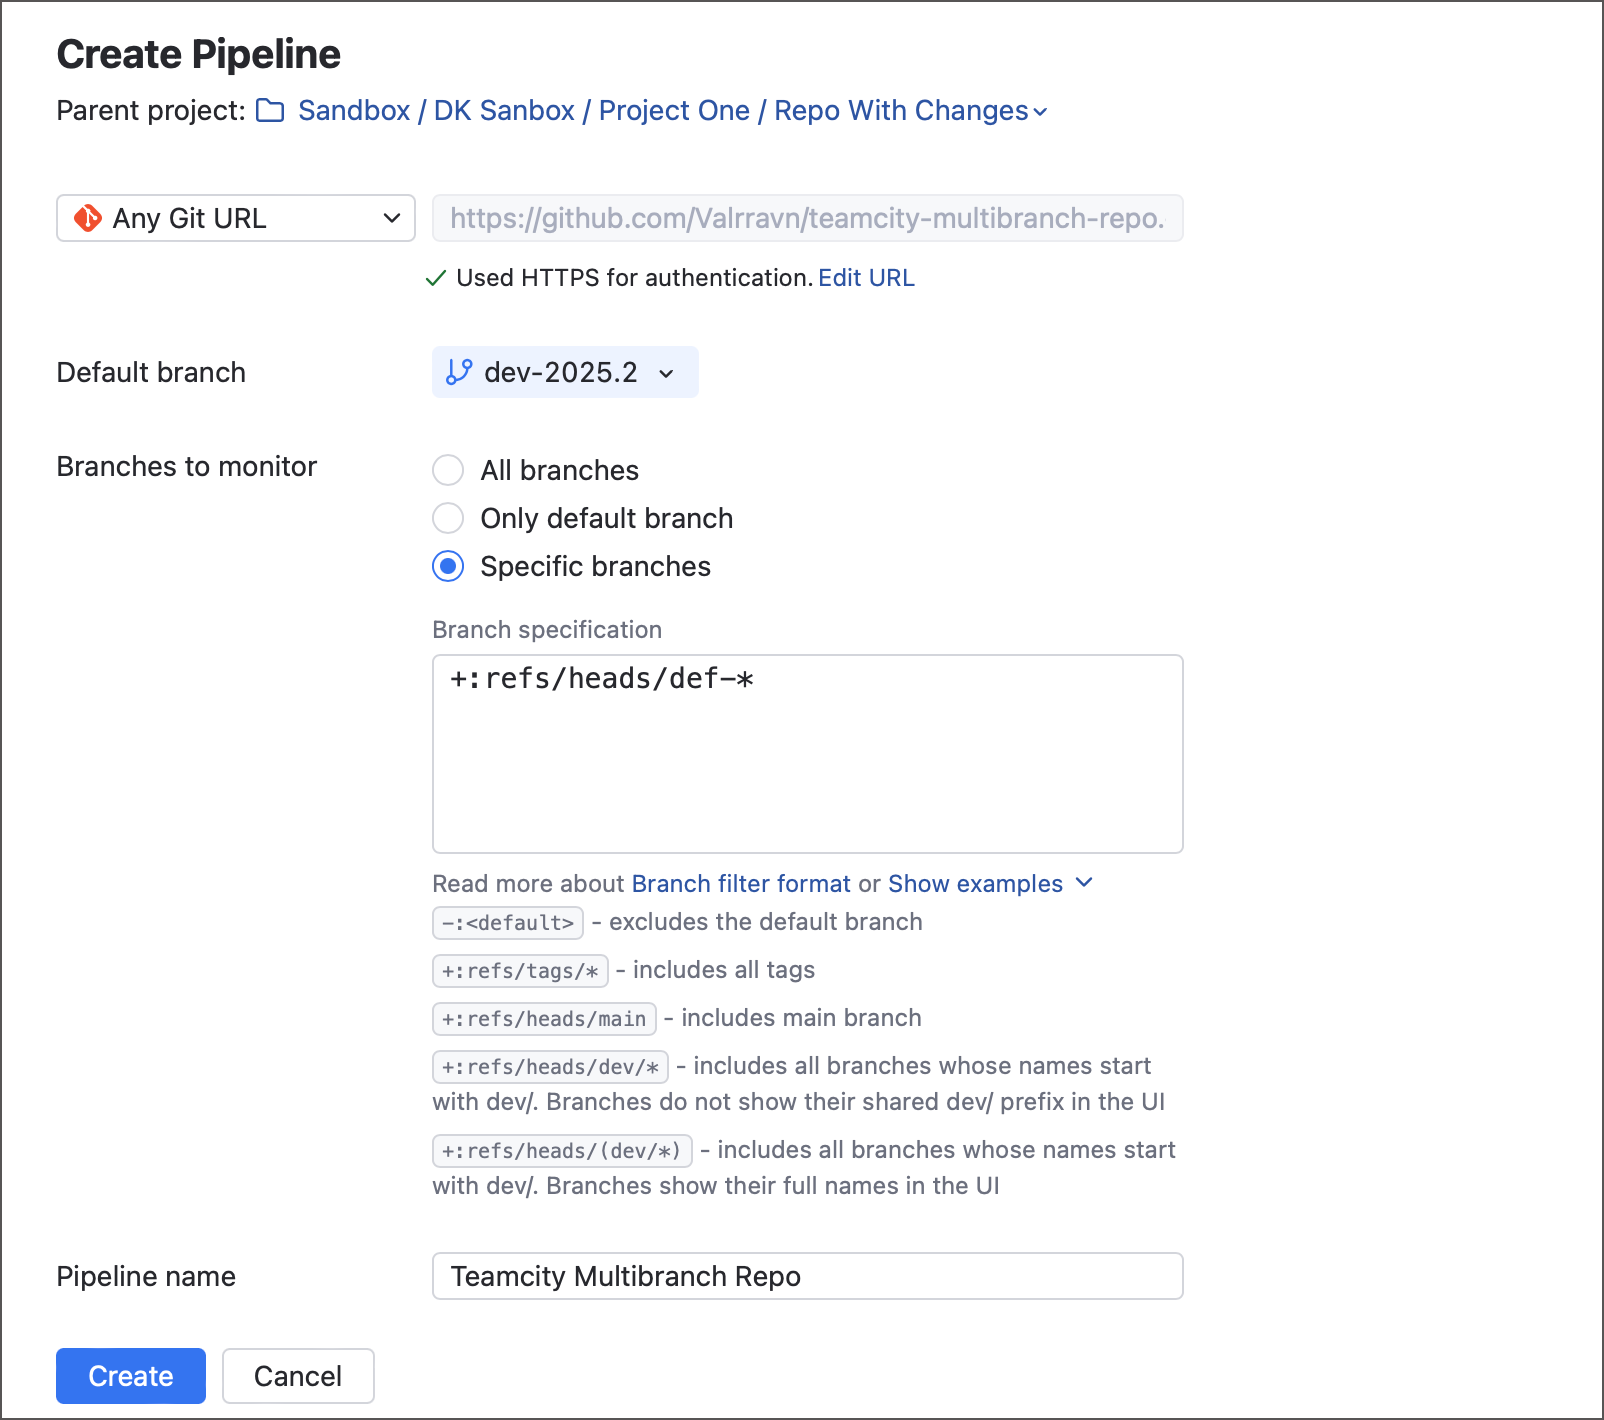Cancel the pipeline creation
The image size is (1604, 1420).
(297, 1376)
